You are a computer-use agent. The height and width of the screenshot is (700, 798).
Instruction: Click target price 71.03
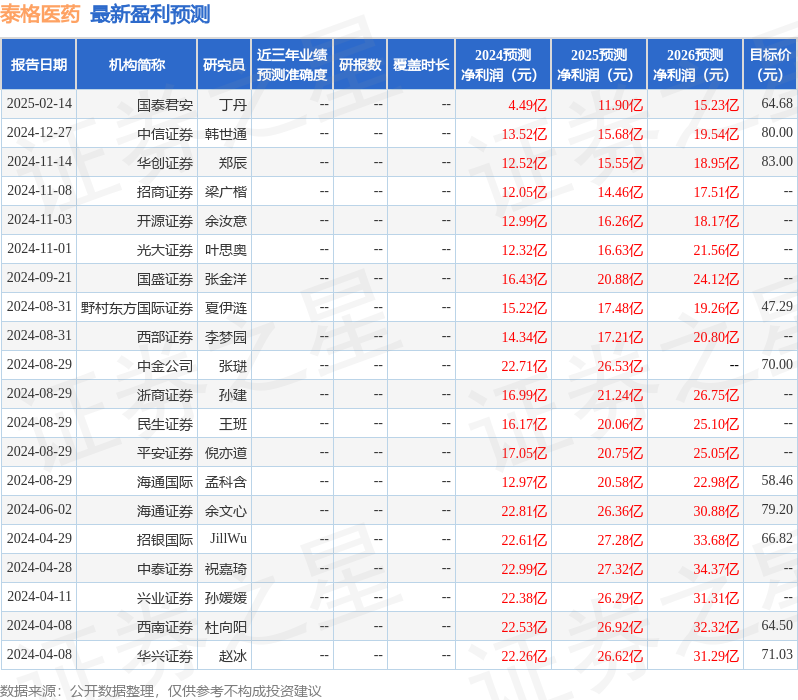[x=777, y=655]
